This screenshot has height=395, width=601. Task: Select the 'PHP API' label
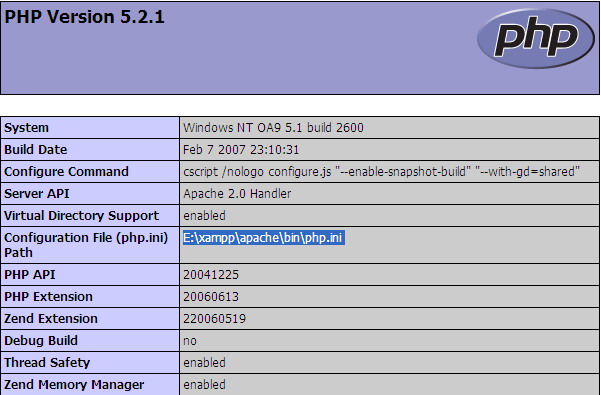tap(30, 275)
